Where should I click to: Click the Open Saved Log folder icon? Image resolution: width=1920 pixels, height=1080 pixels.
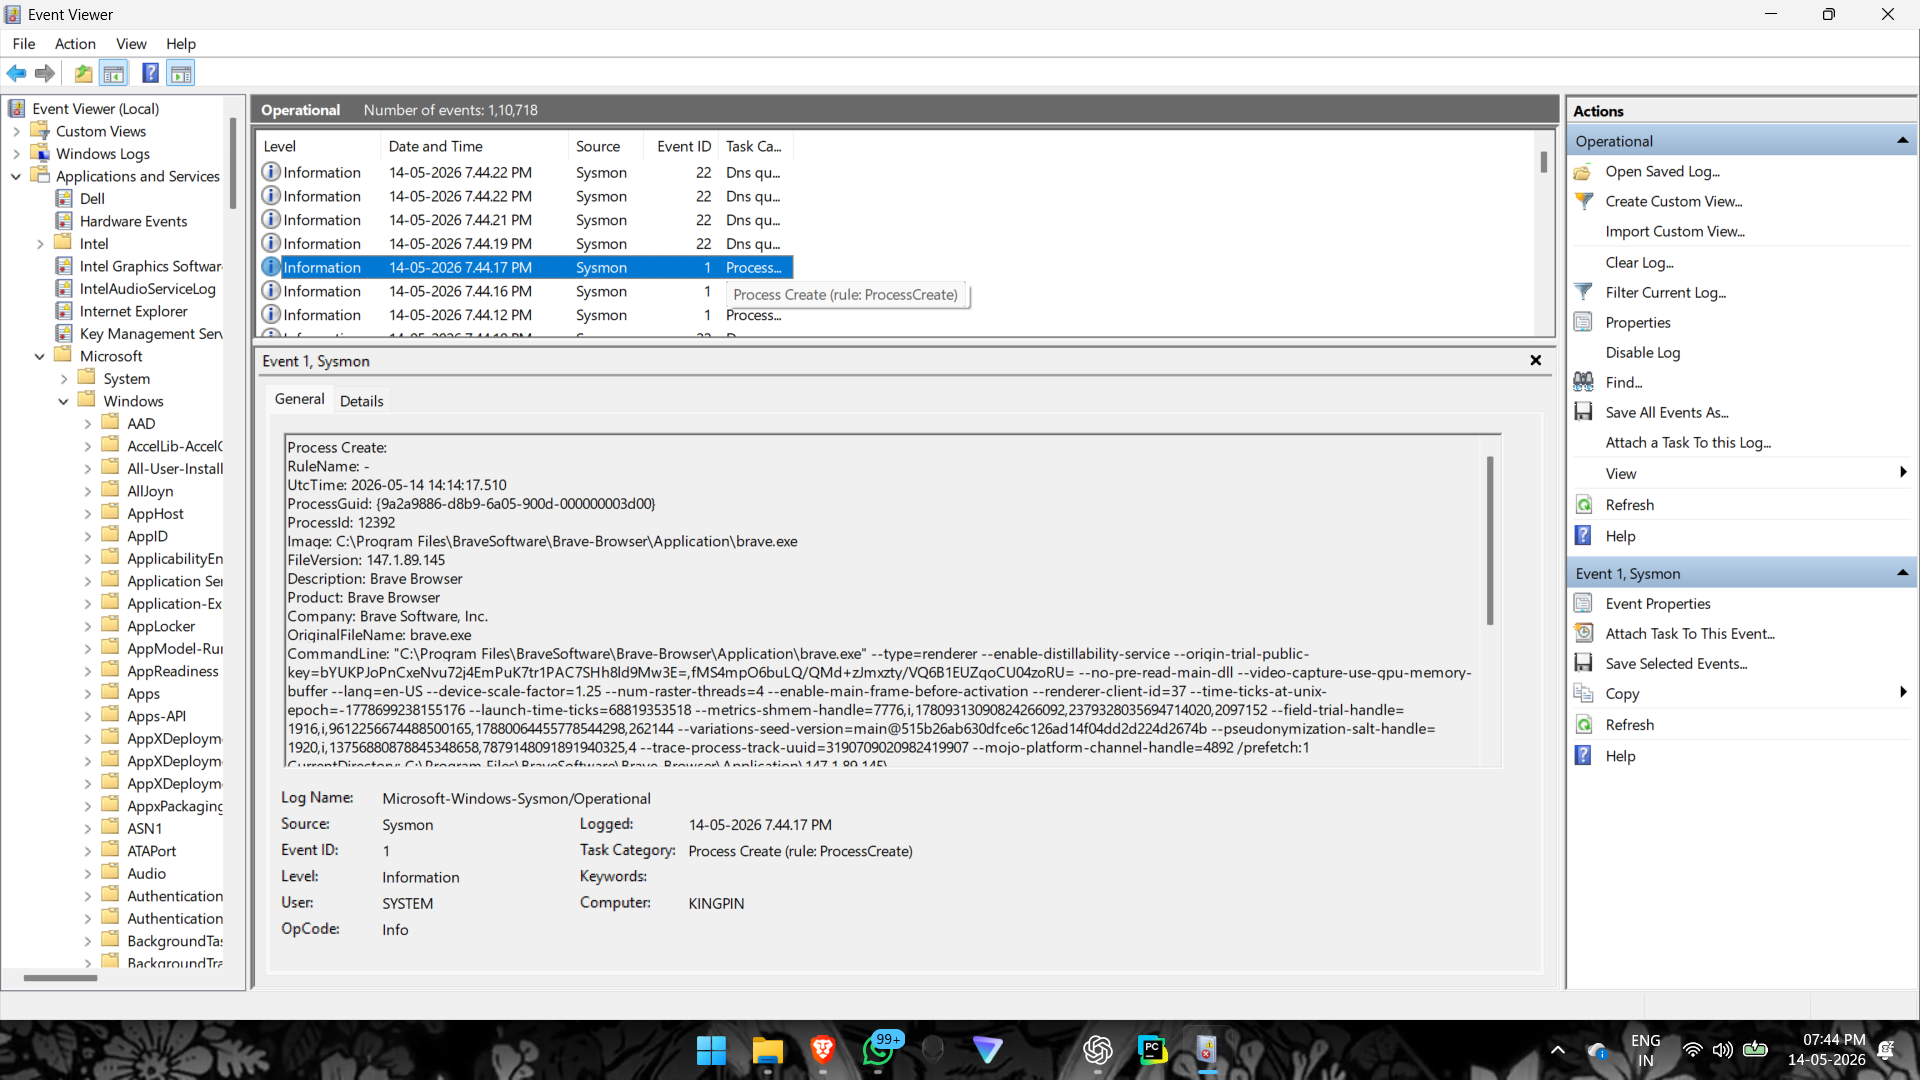coord(1583,172)
